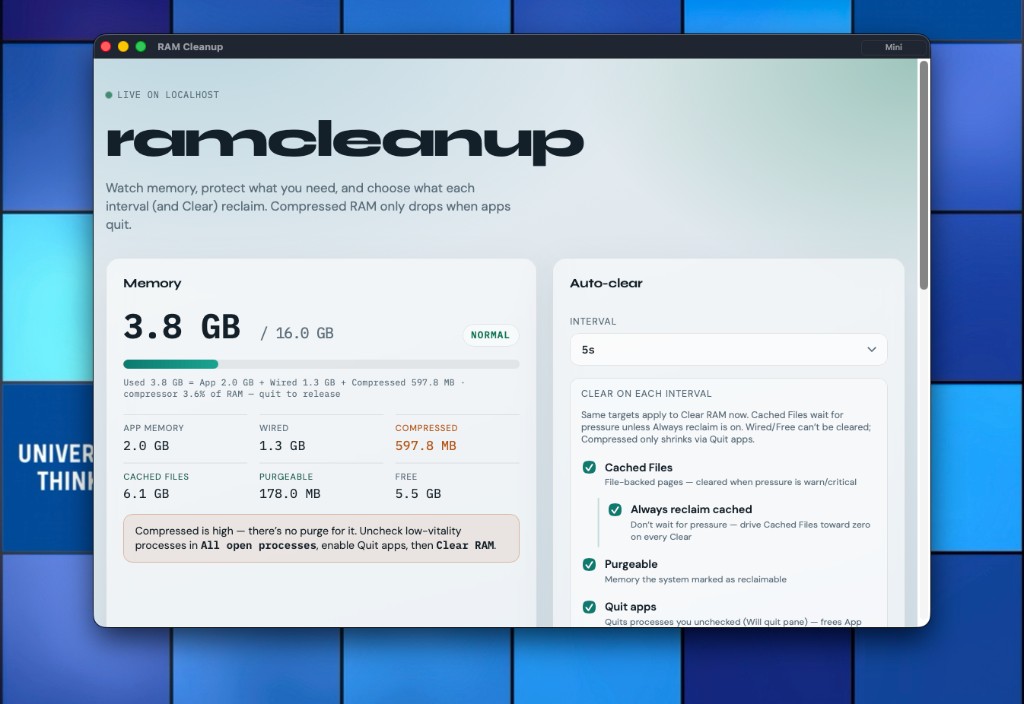Screen dimensions: 1024x704
Task: Uncheck the Quit apps checkbox
Action: [589, 607]
